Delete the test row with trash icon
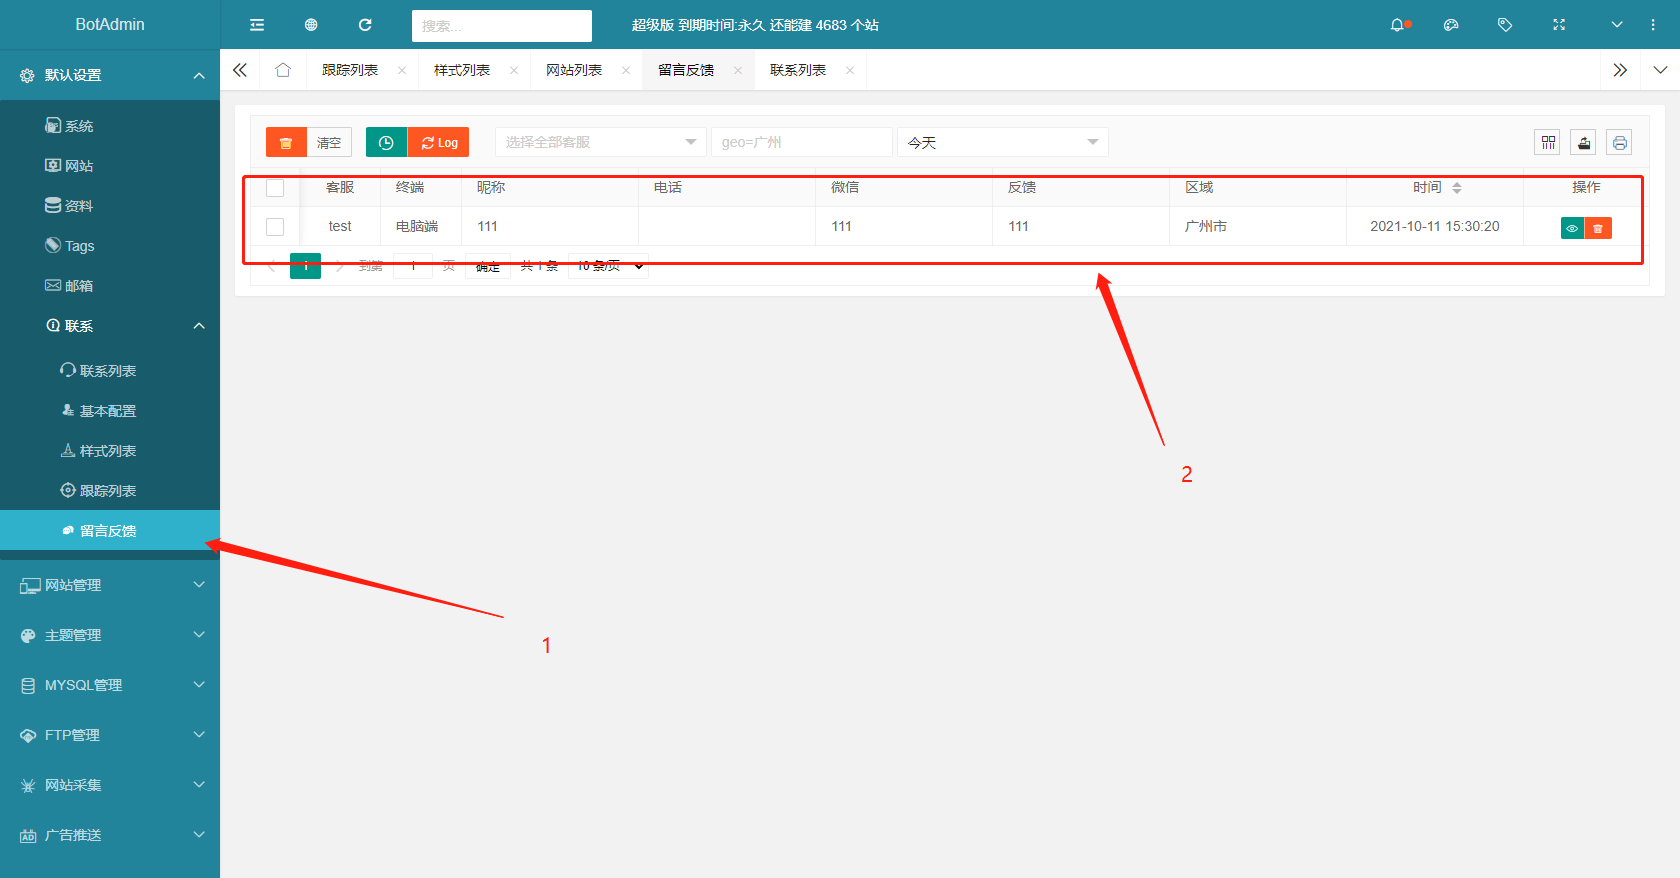Screen dimensions: 1680x878 (1598, 229)
